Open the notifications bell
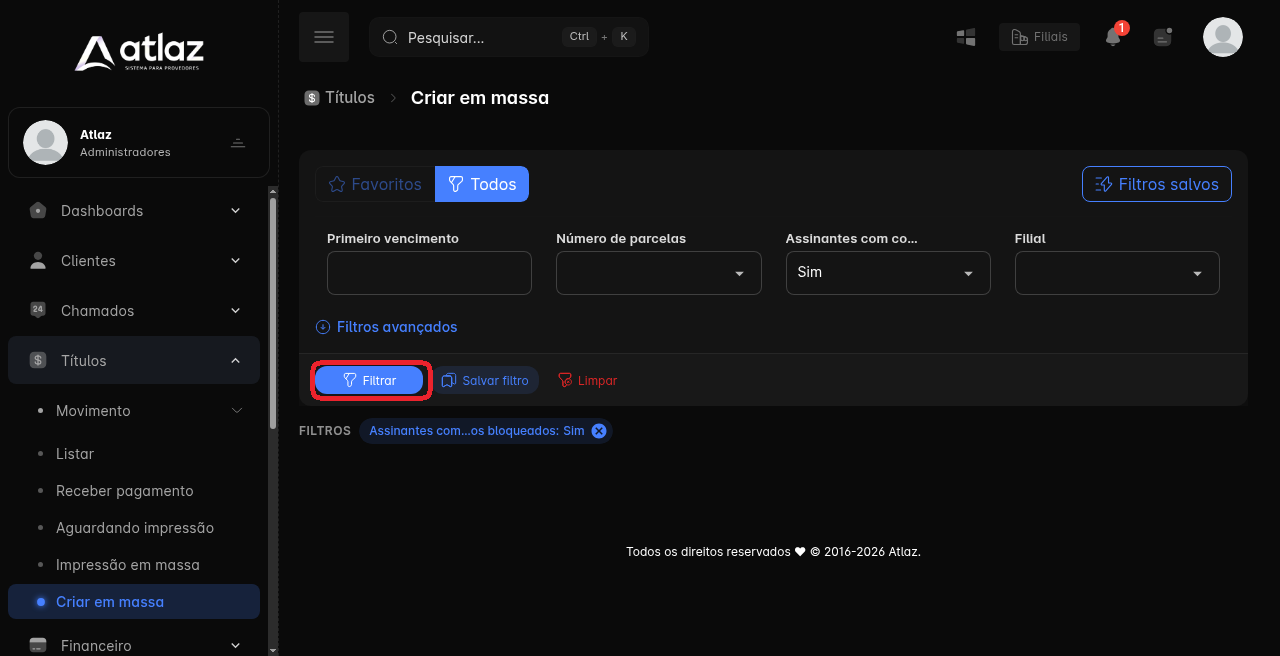Image resolution: width=1280 pixels, height=656 pixels. pyautogui.click(x=1113, y=37)
